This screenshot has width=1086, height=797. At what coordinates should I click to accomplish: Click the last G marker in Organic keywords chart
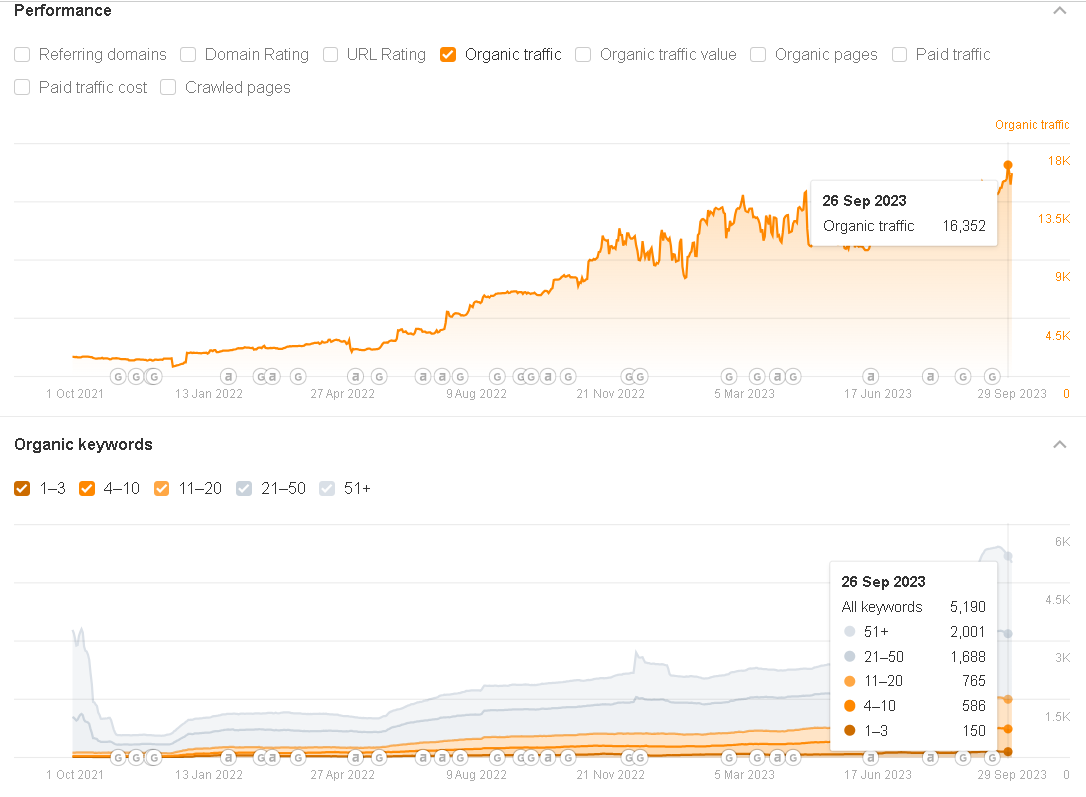[x=992, y=757]
